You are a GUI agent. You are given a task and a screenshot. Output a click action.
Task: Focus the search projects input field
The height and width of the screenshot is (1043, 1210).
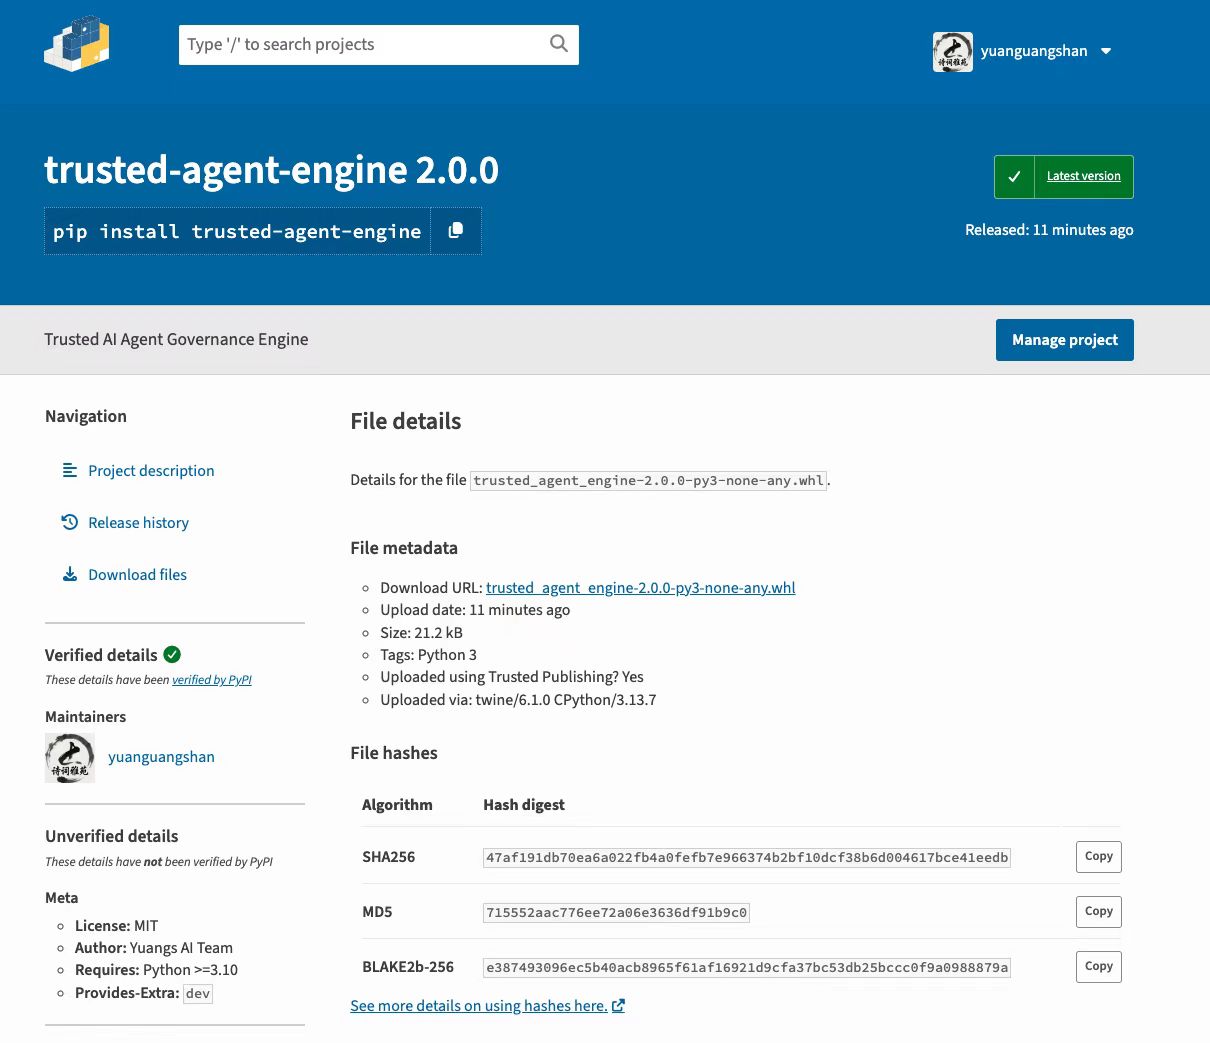coord(362,45)
